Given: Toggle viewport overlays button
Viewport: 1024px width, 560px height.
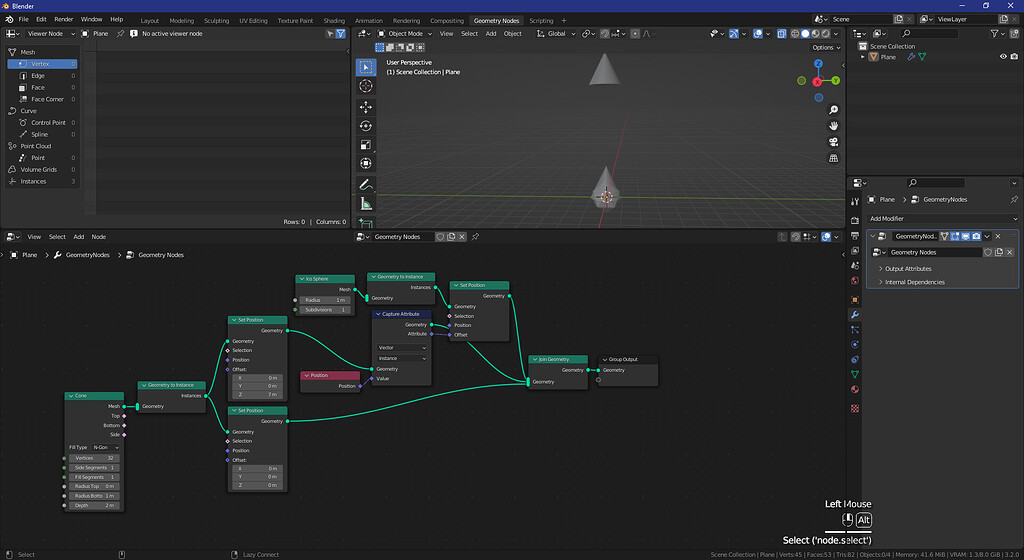Looking at the screenshot, I should [x=758, y=33].
